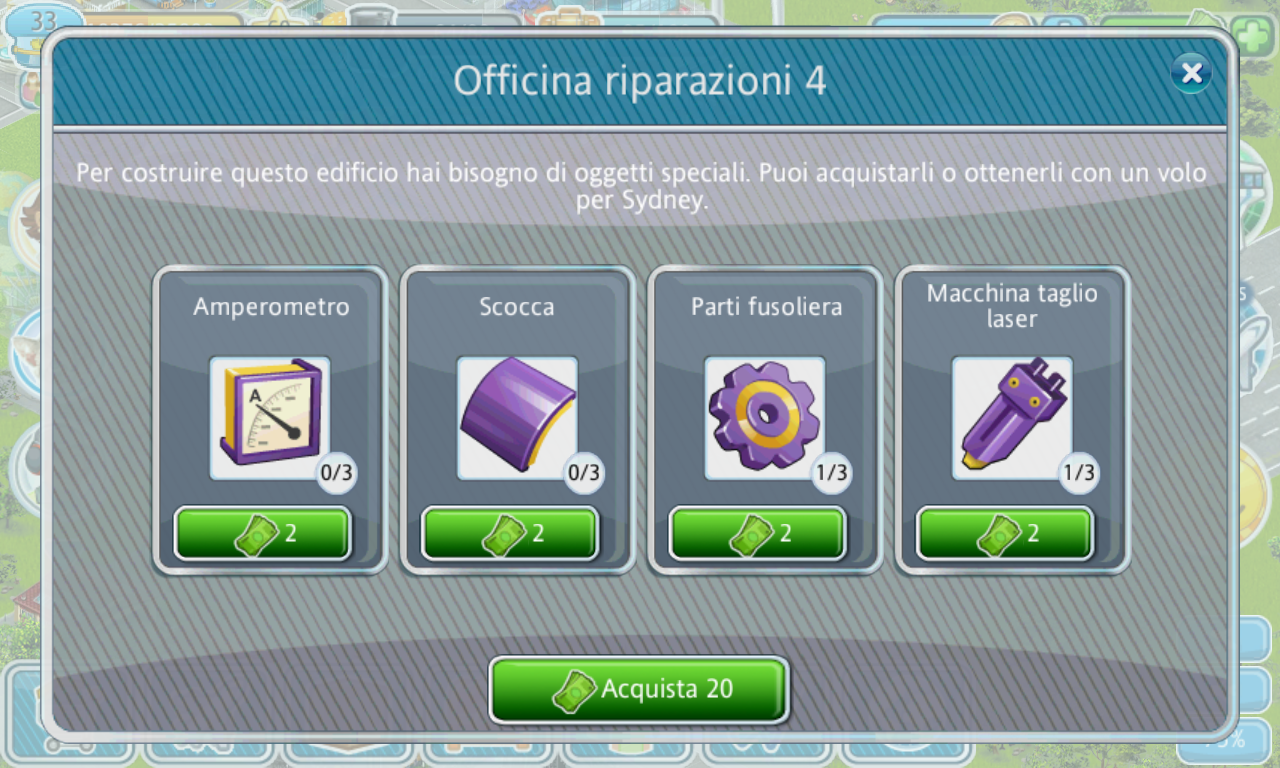
Task: Click the 1/3 counter on Parti fusoliera
Action: pos(832,473)
